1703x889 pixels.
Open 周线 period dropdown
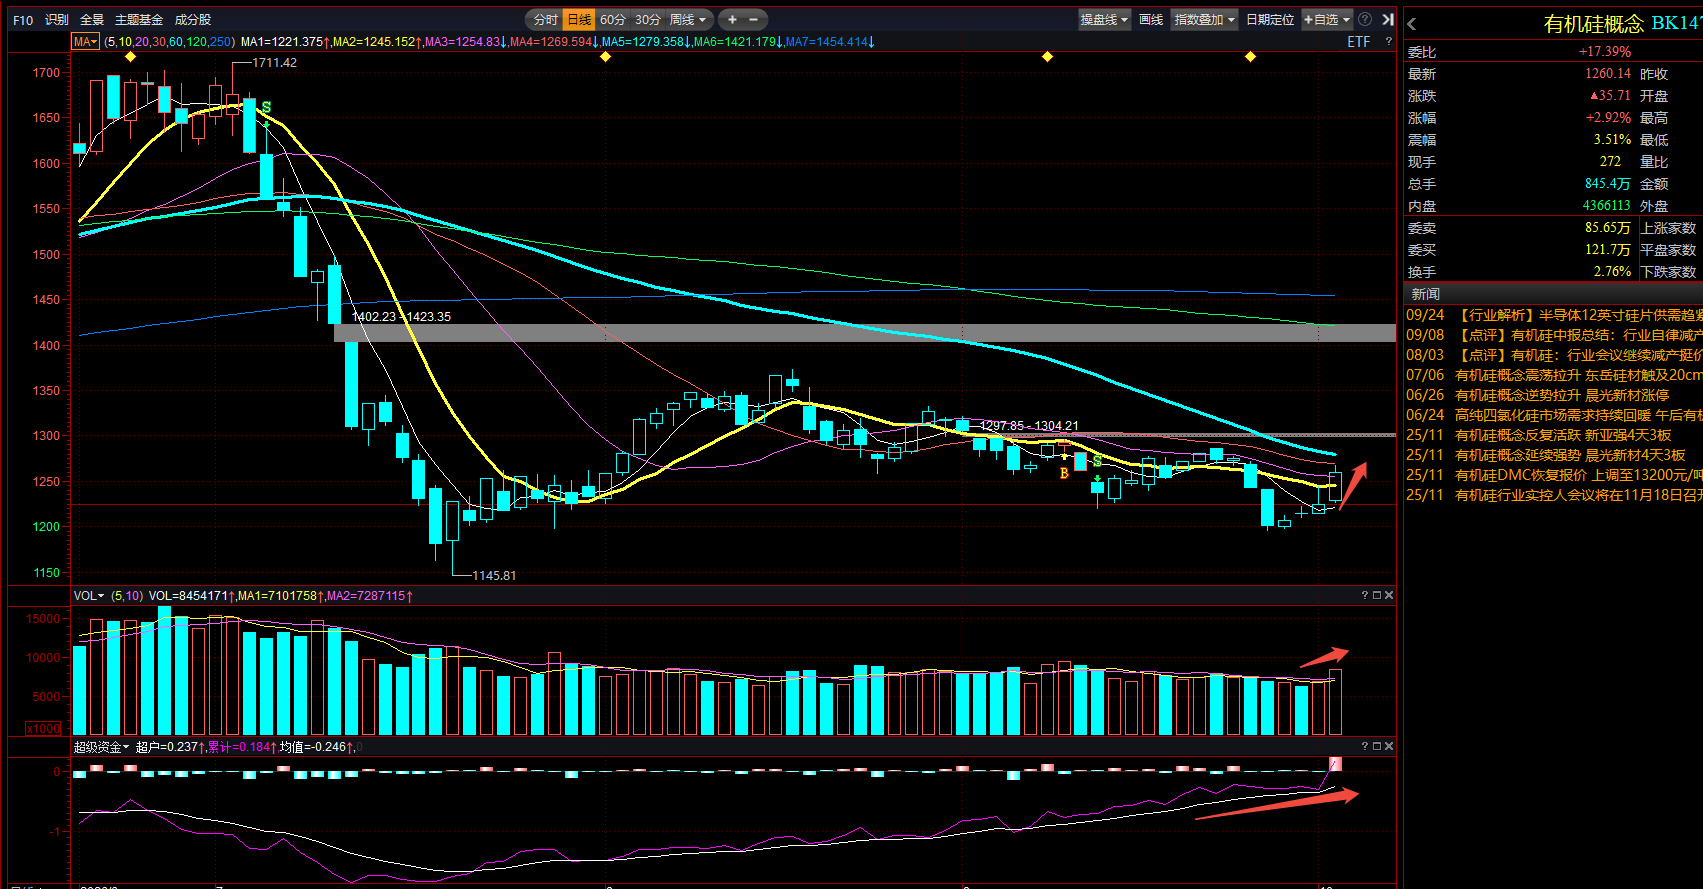(x=688, y=19)
